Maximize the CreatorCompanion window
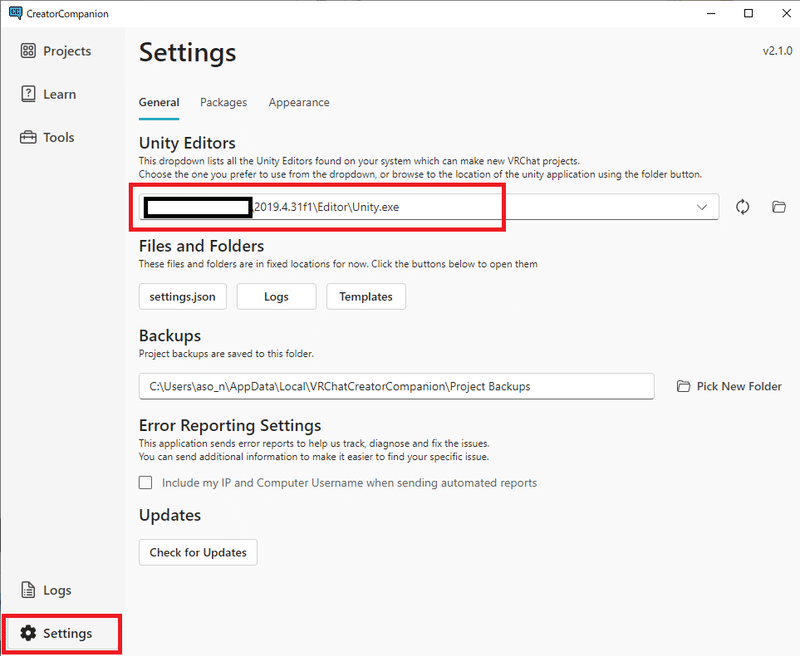 tap(748, 13)
